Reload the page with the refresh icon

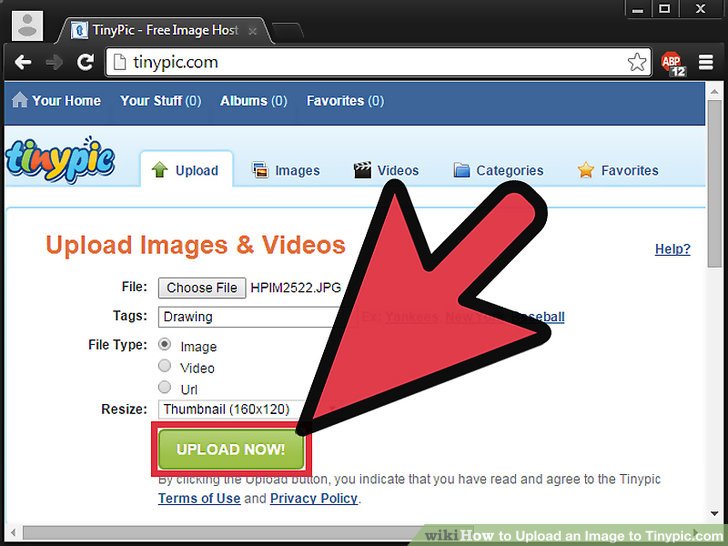pos(85,62)
